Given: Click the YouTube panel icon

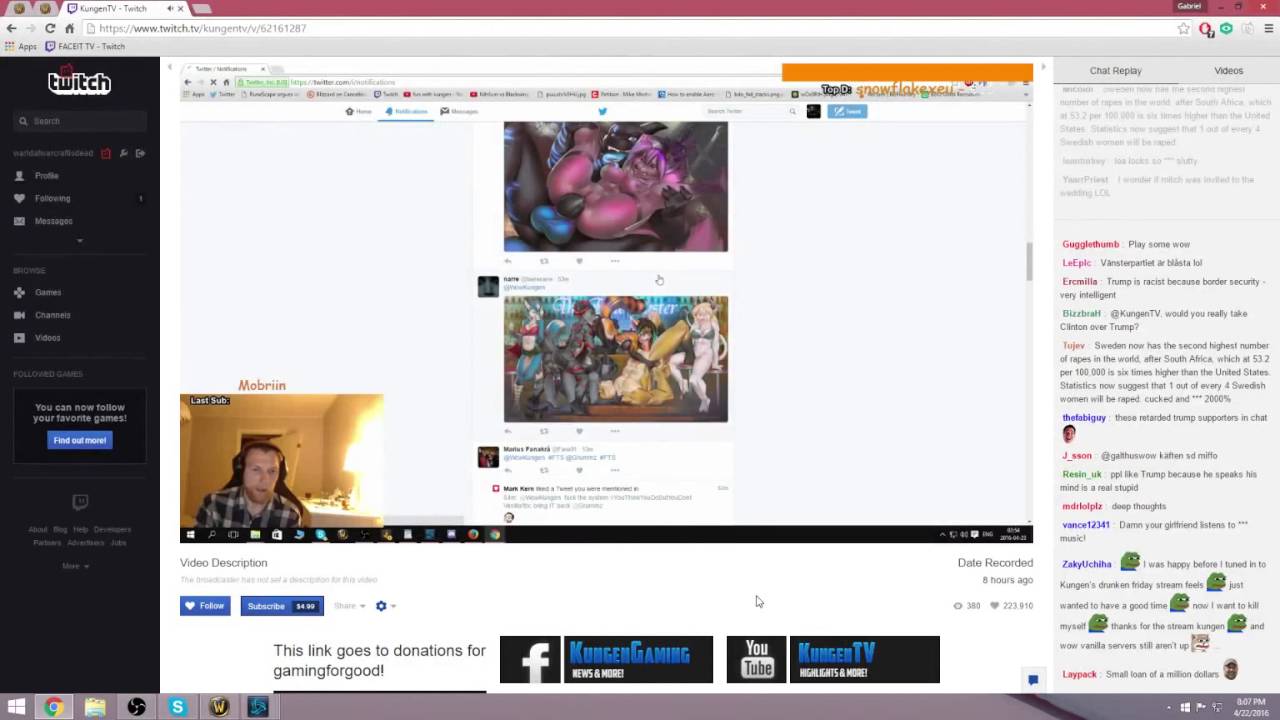Looking at the screenshot, I should click(x=756, y=660).
